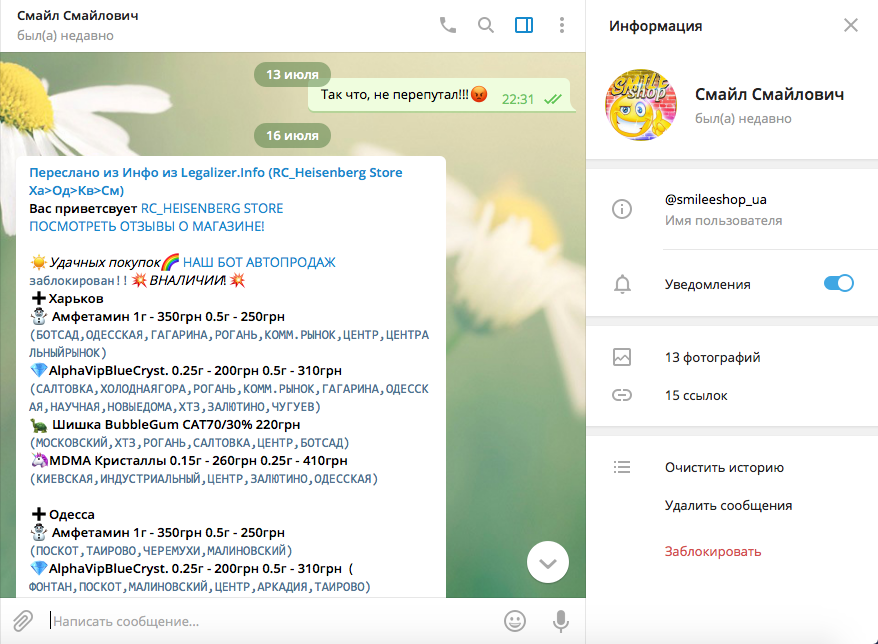Screen dimensions: 878x644
Task: Click the 'Одесса' heading in the message
Action: tap(72, 515)
